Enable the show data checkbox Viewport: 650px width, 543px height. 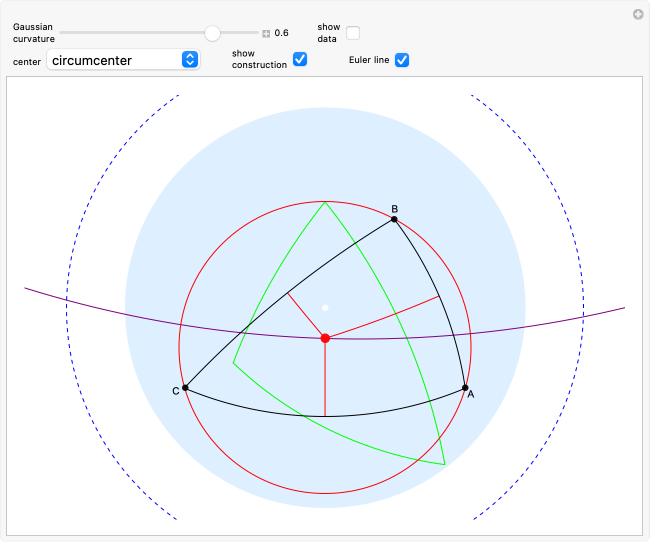(353, 33)
